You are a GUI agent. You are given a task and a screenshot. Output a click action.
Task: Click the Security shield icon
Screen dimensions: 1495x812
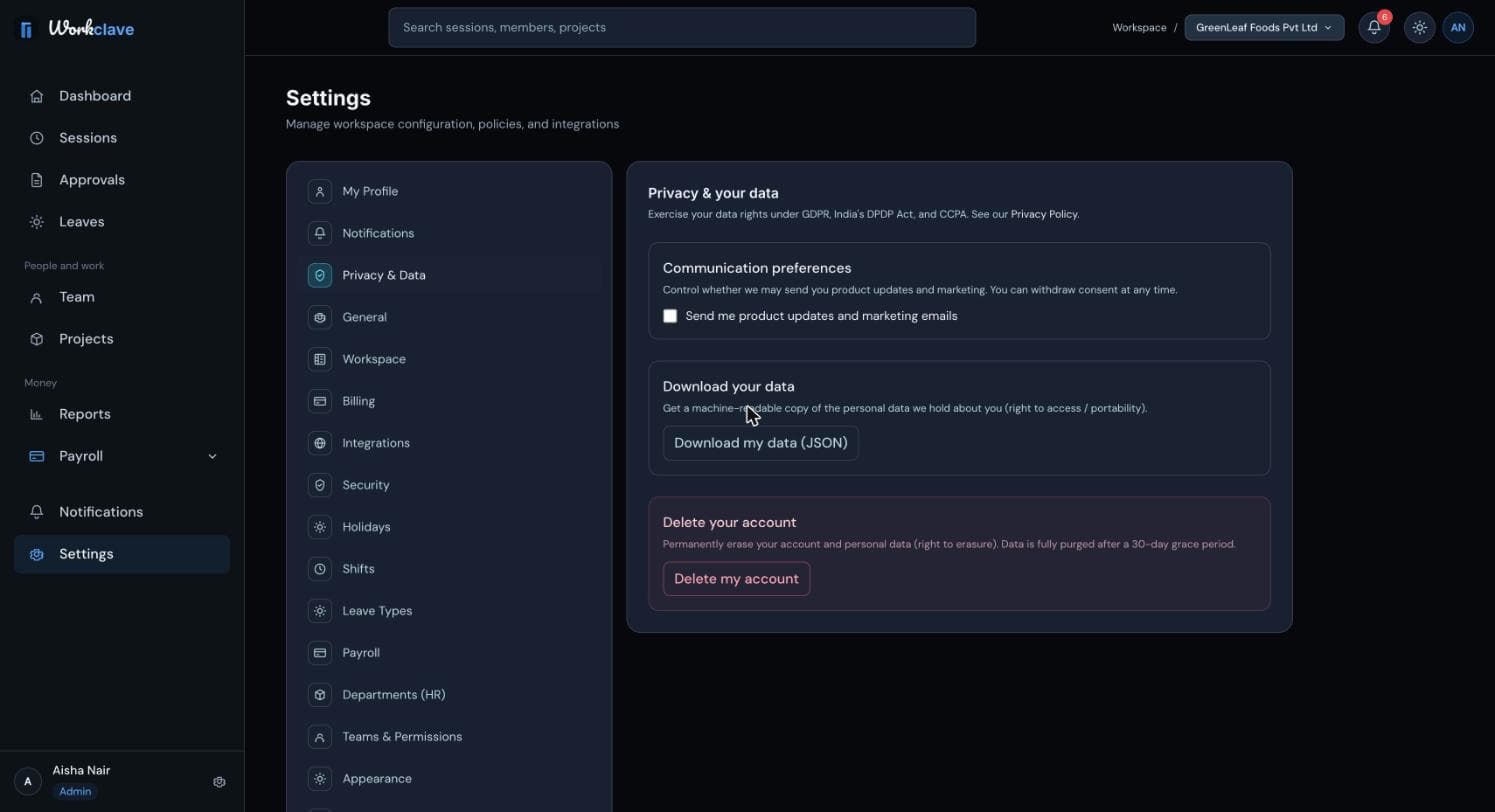tap(320, 485)
